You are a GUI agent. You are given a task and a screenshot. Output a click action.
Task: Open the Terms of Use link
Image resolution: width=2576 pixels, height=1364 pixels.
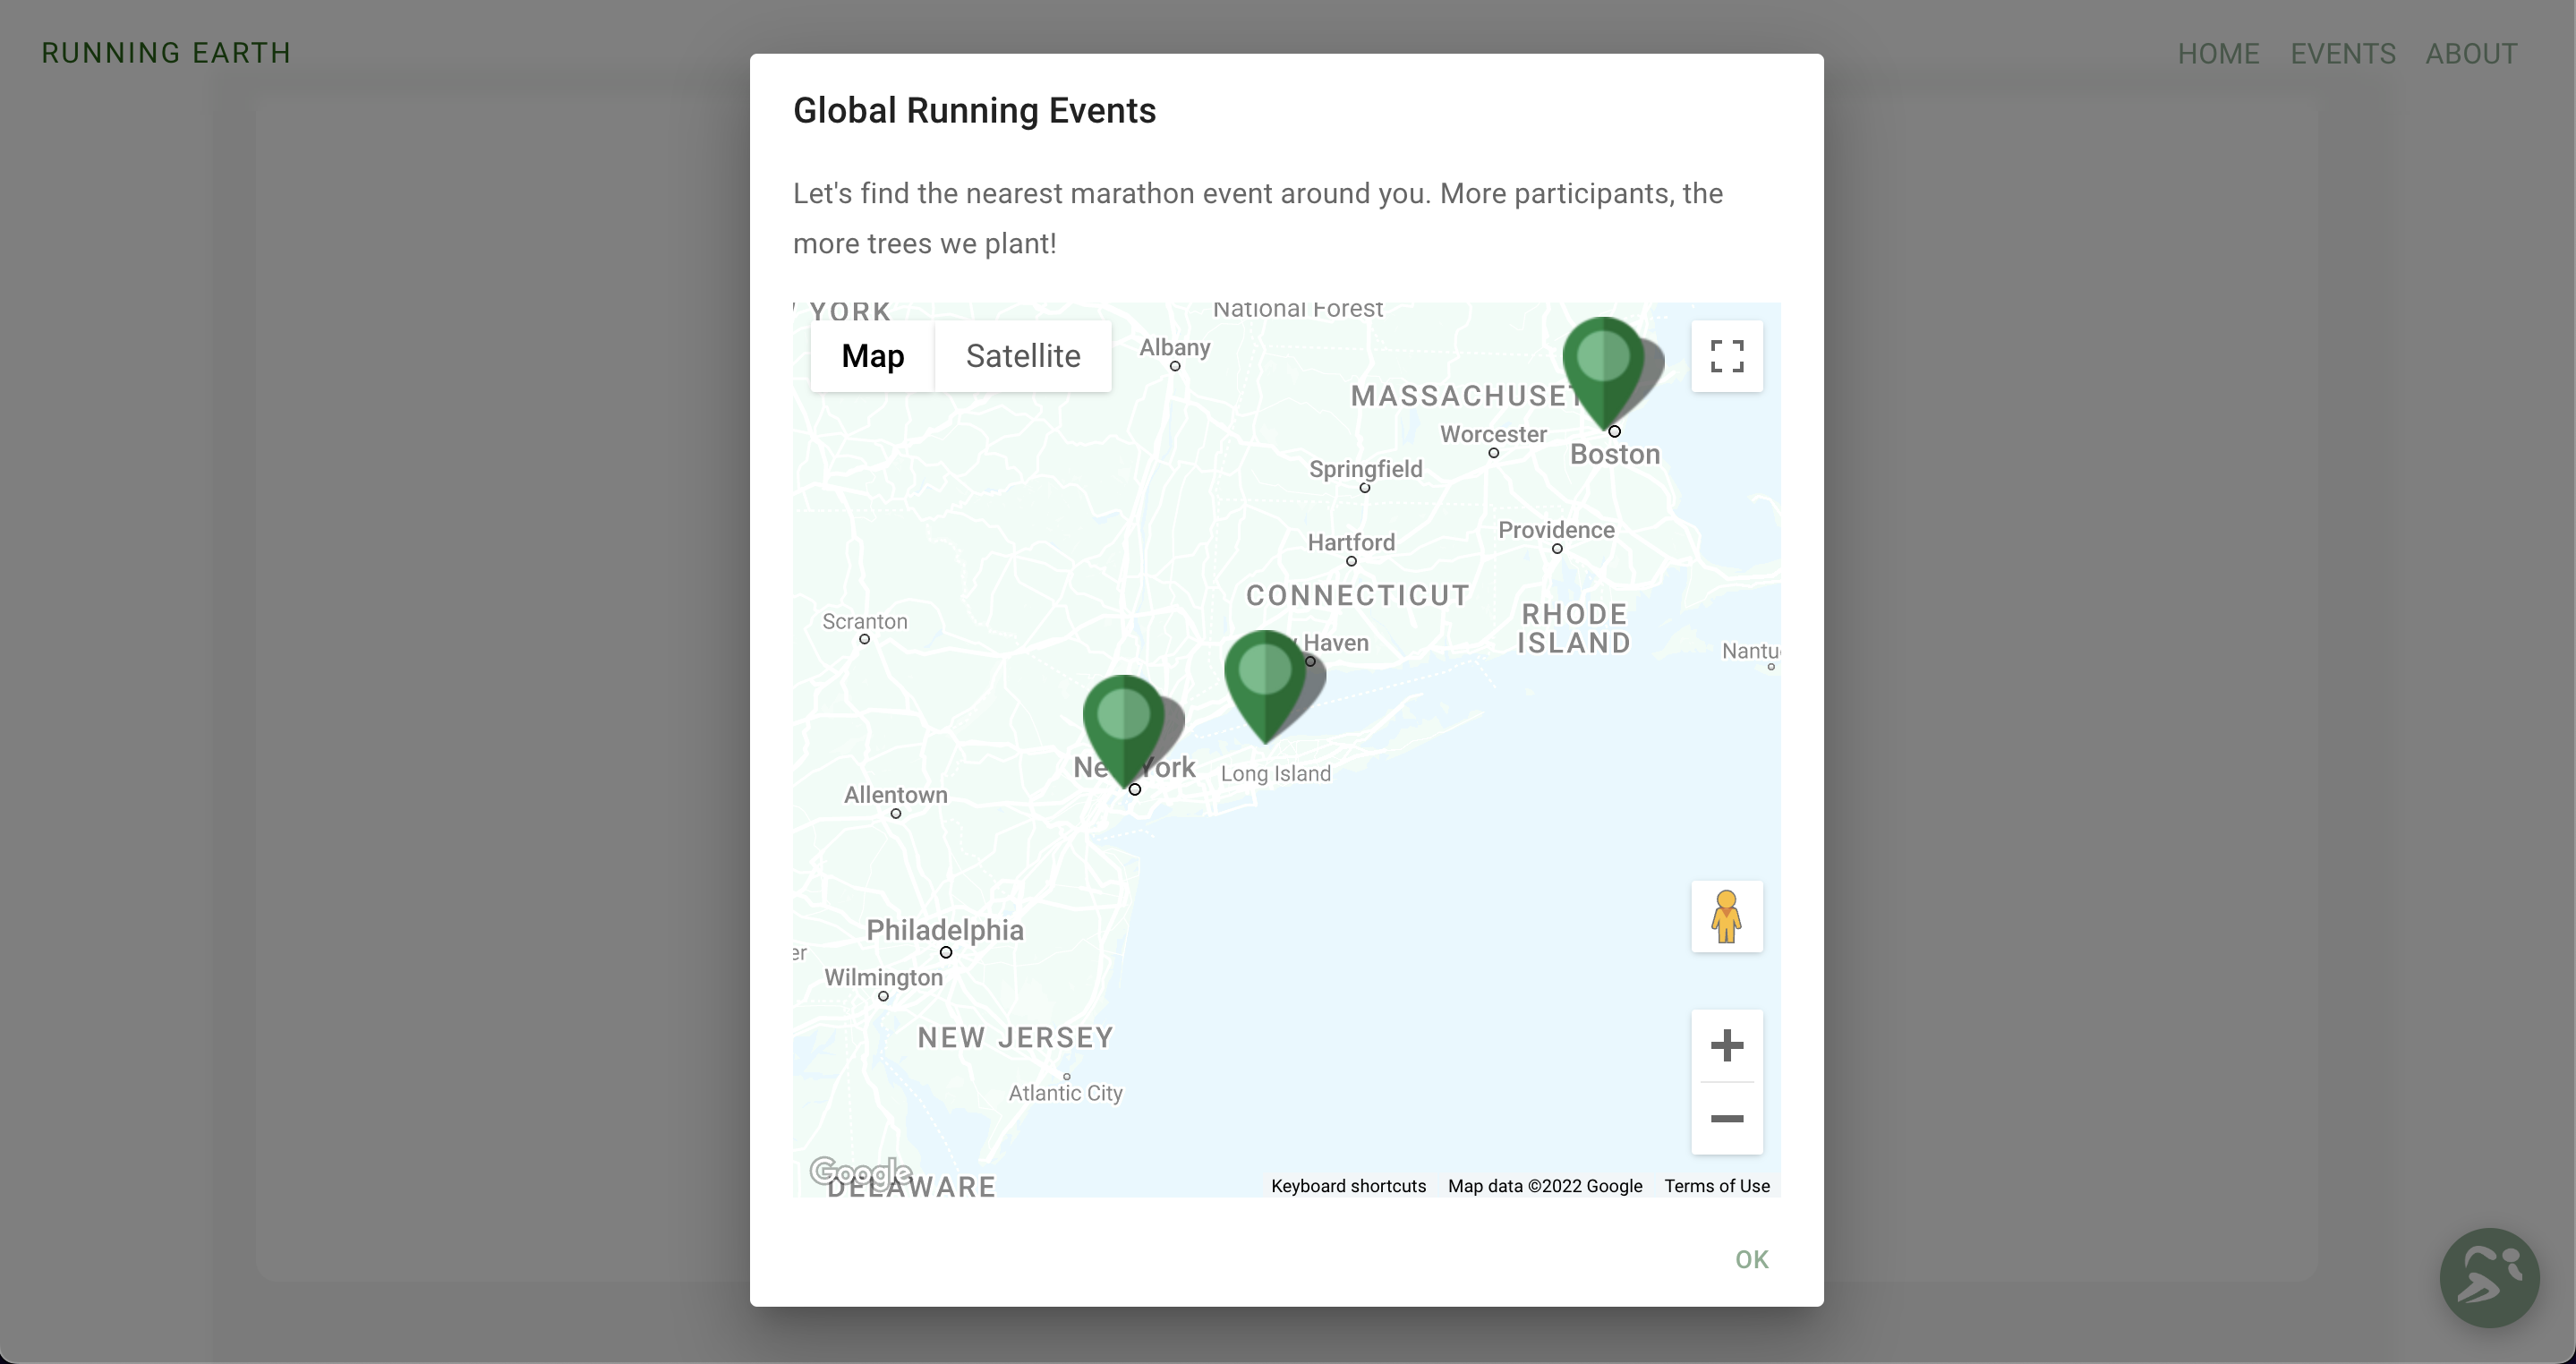(x=1716, y=1186)
